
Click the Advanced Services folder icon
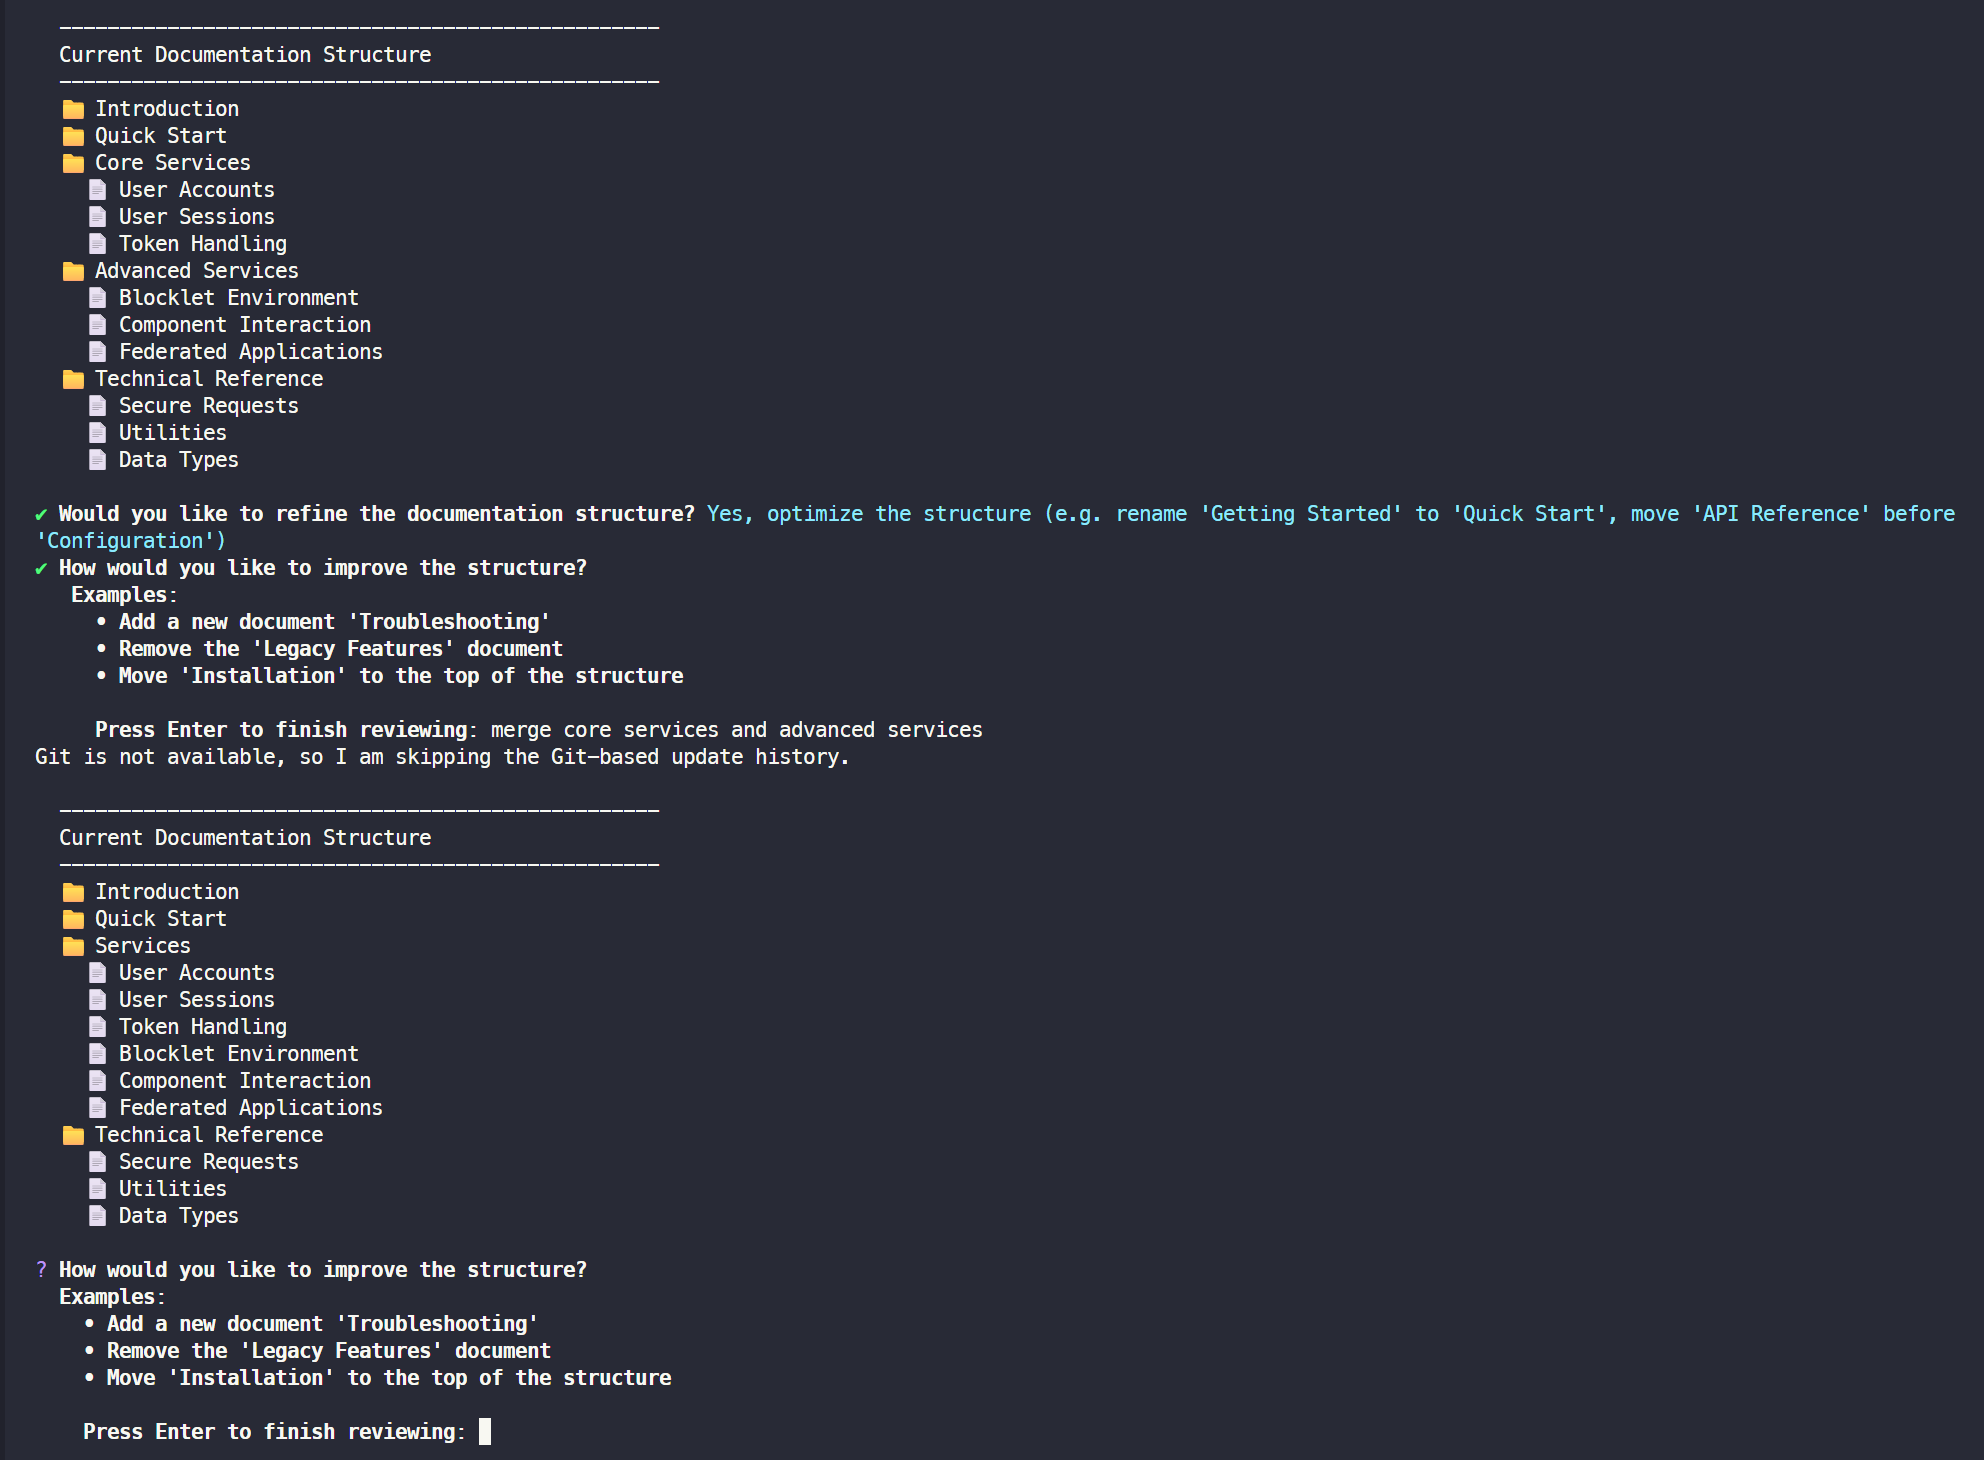(x=73, y=271)
